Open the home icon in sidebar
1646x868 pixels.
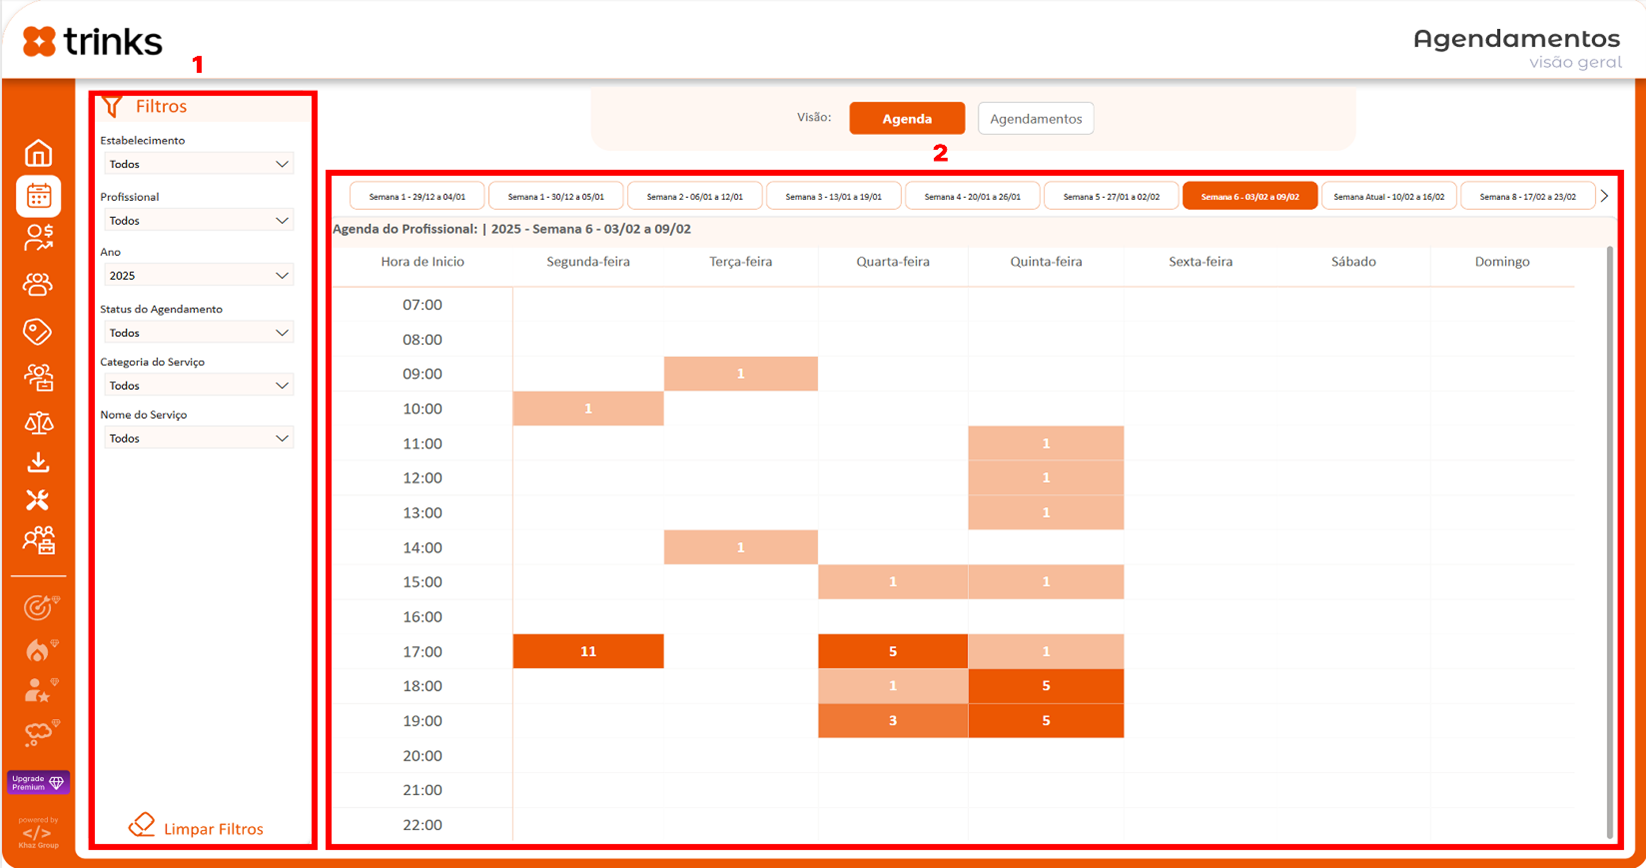pyautogui.click(x=38, y=153)
